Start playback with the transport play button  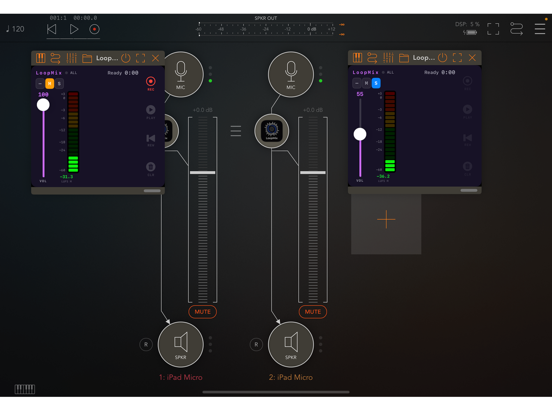pyautogui.click(x=74, y=29)
